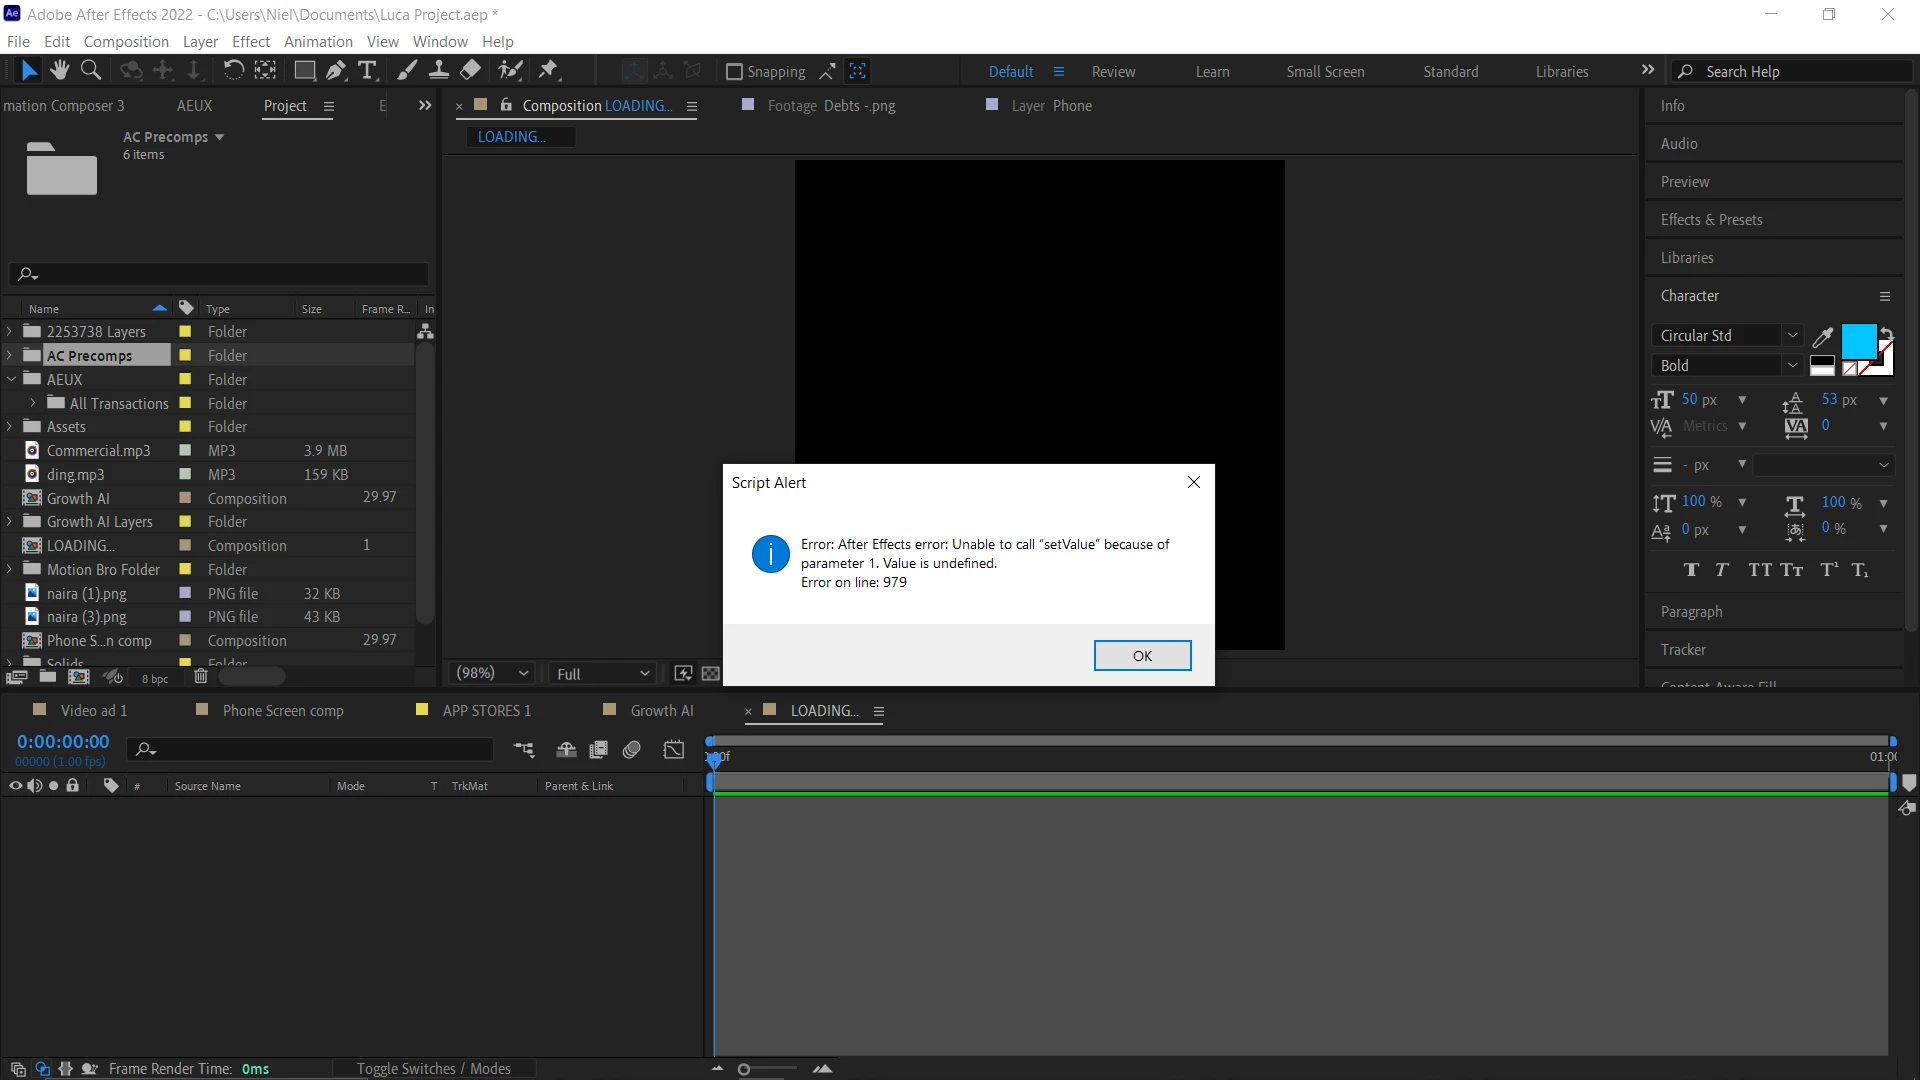Screen dimensions: 1920x1080
Task: Open the Circular Std font dropdown
Action: coord(1726,336)
